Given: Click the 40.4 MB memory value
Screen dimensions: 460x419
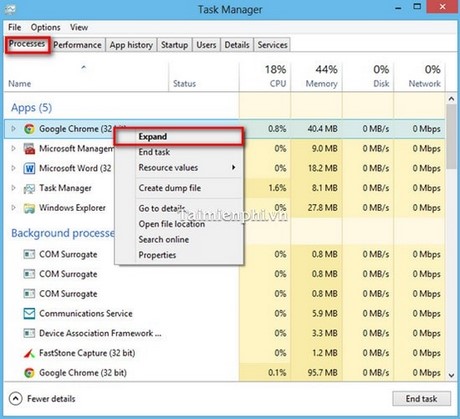Looking at the screenshot, I should click(x=323, y=129).
